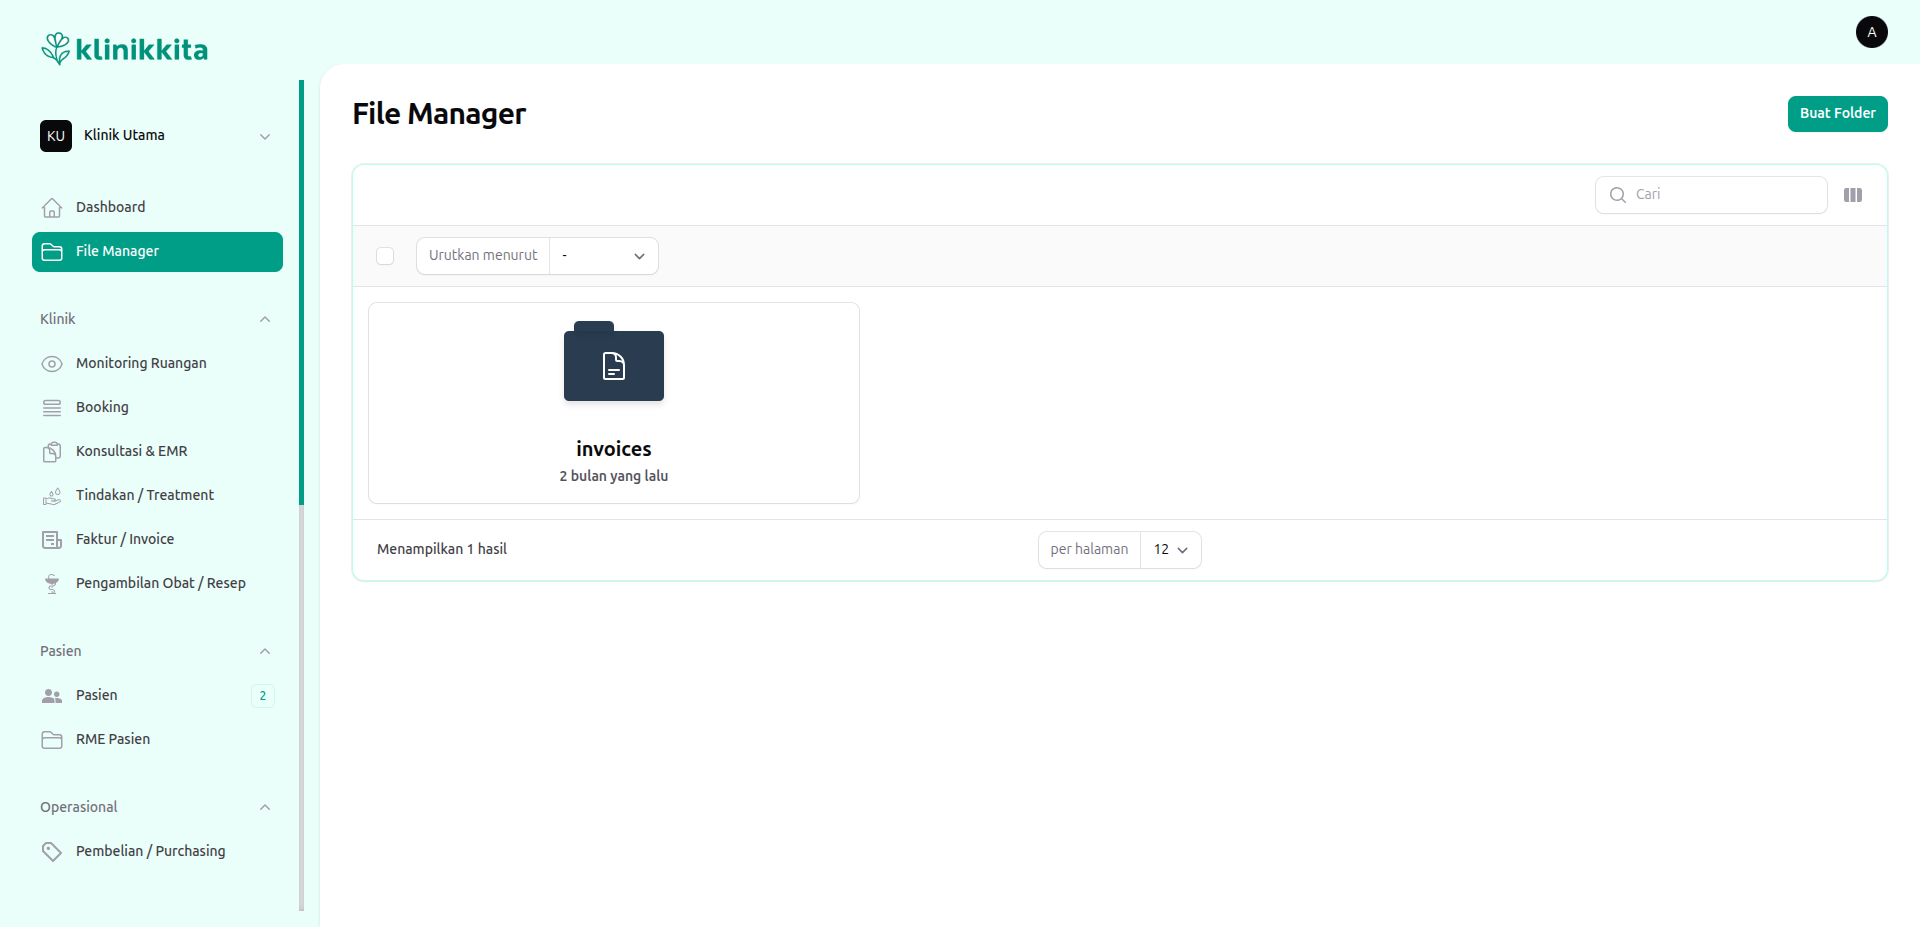The width and height of the screenshot is (1920, 927).
Task: Open Konsultasi & EMR clipboard icon
Action: pos(52,452)
